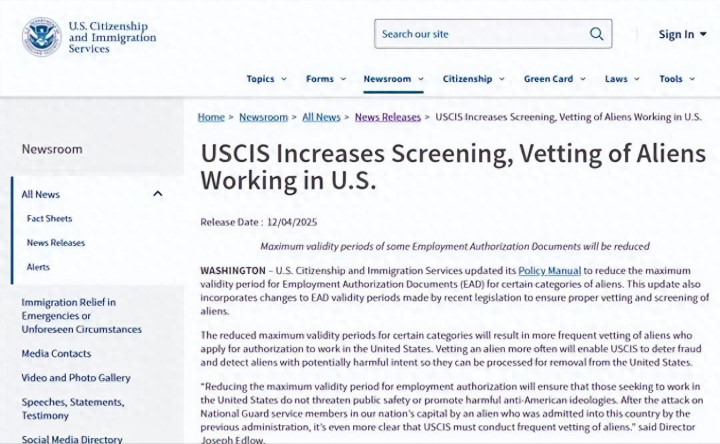Open the Citizenship navigation menu

click(x=473, y=79)
